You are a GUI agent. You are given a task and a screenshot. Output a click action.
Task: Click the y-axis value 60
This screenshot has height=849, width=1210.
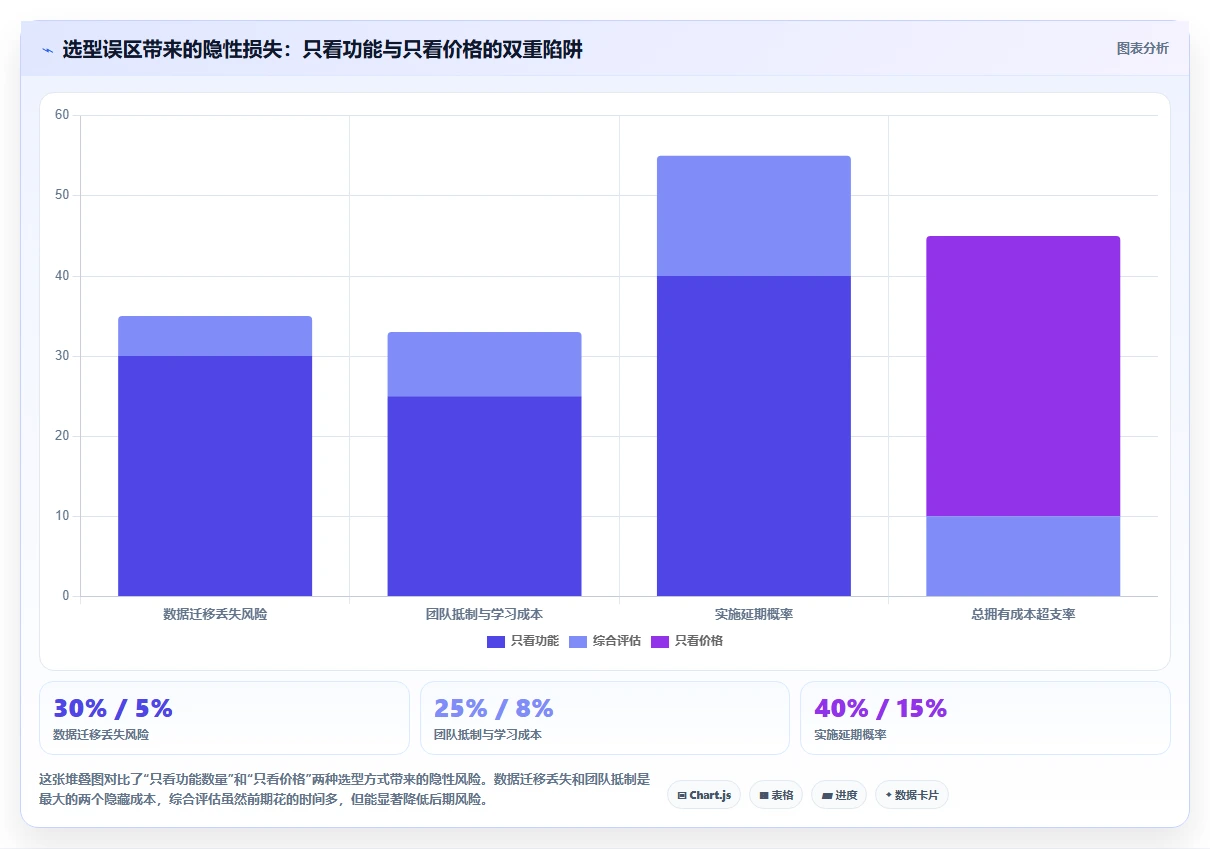pos(62,115)
